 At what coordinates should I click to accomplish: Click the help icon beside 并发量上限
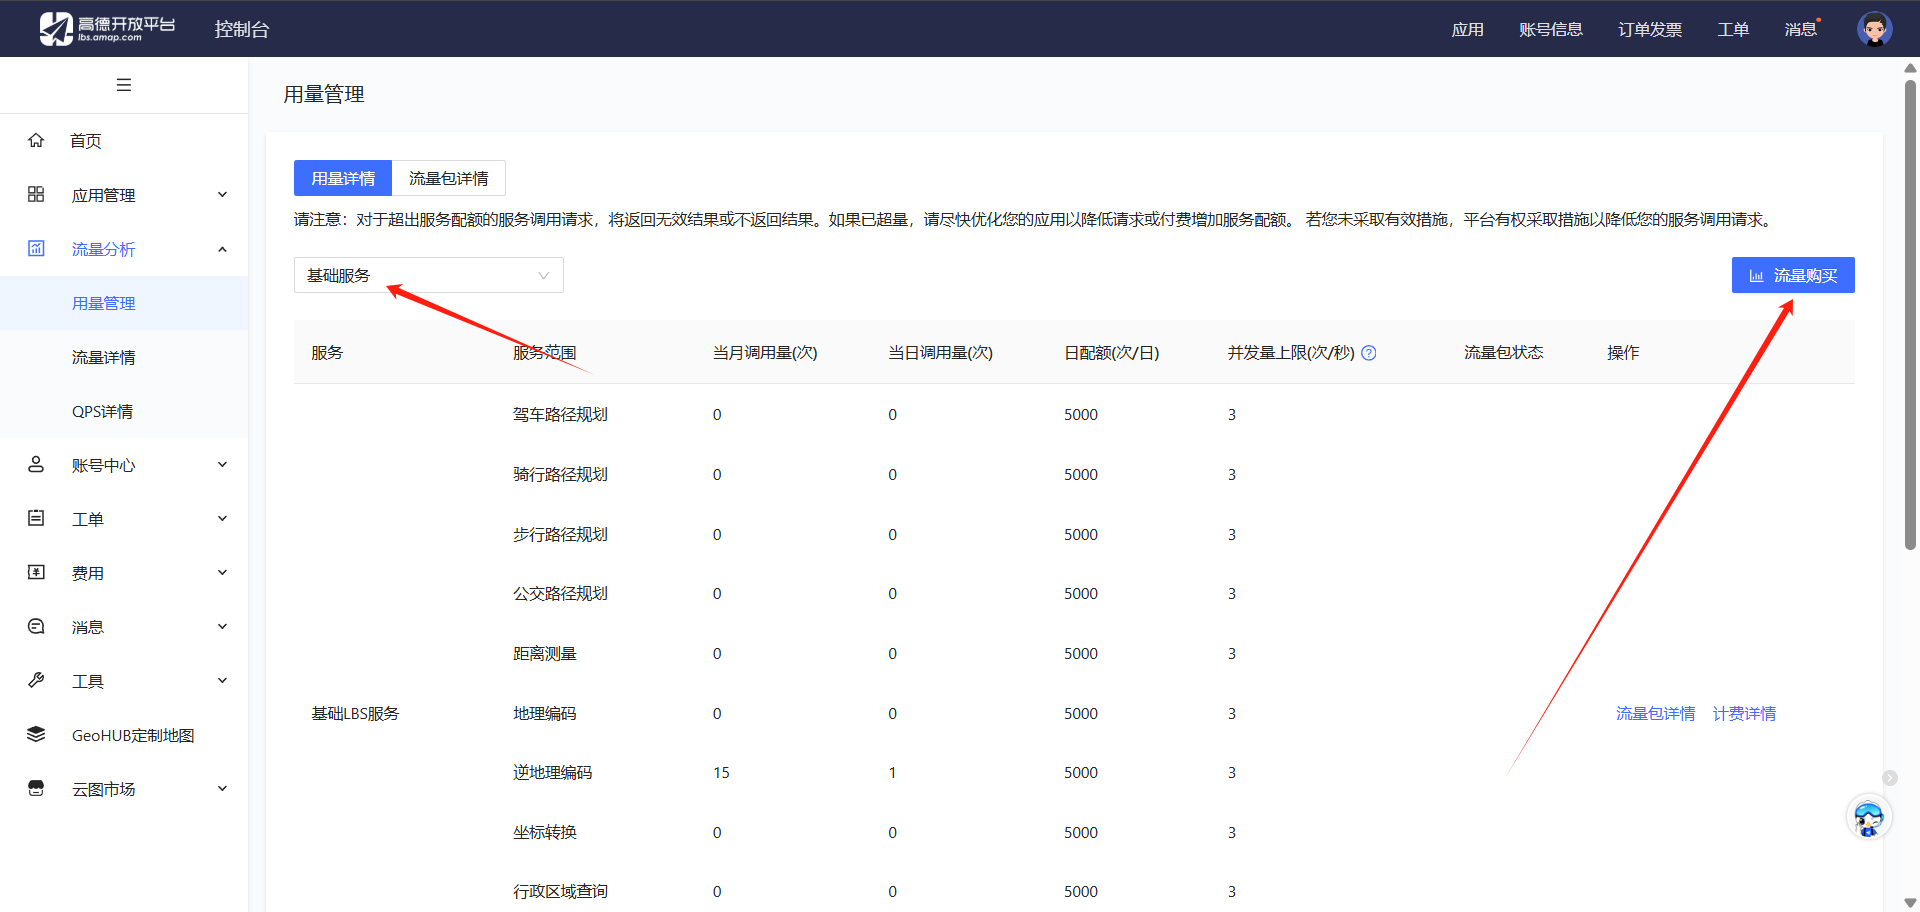click(x=1369, y=353)
